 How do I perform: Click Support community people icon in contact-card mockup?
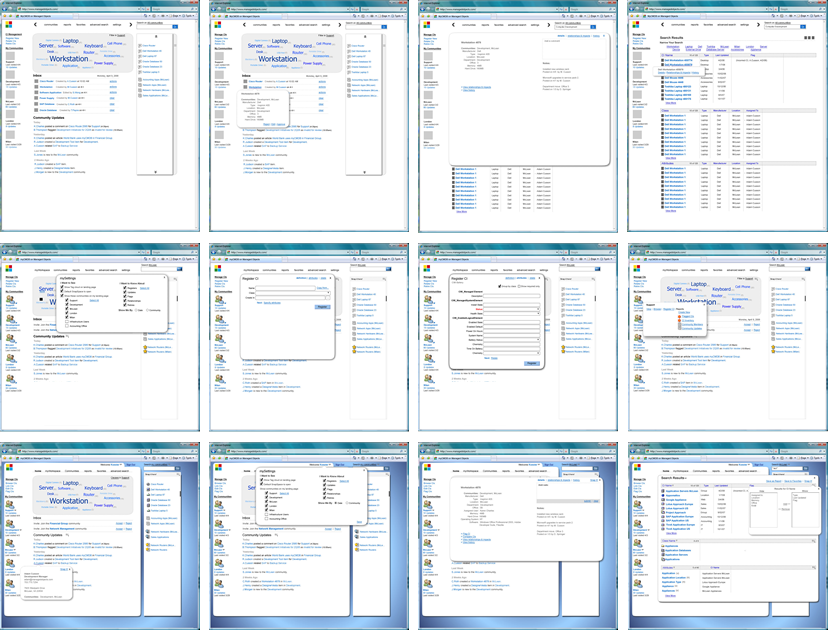pyautogui.click(x=10, y=505)
